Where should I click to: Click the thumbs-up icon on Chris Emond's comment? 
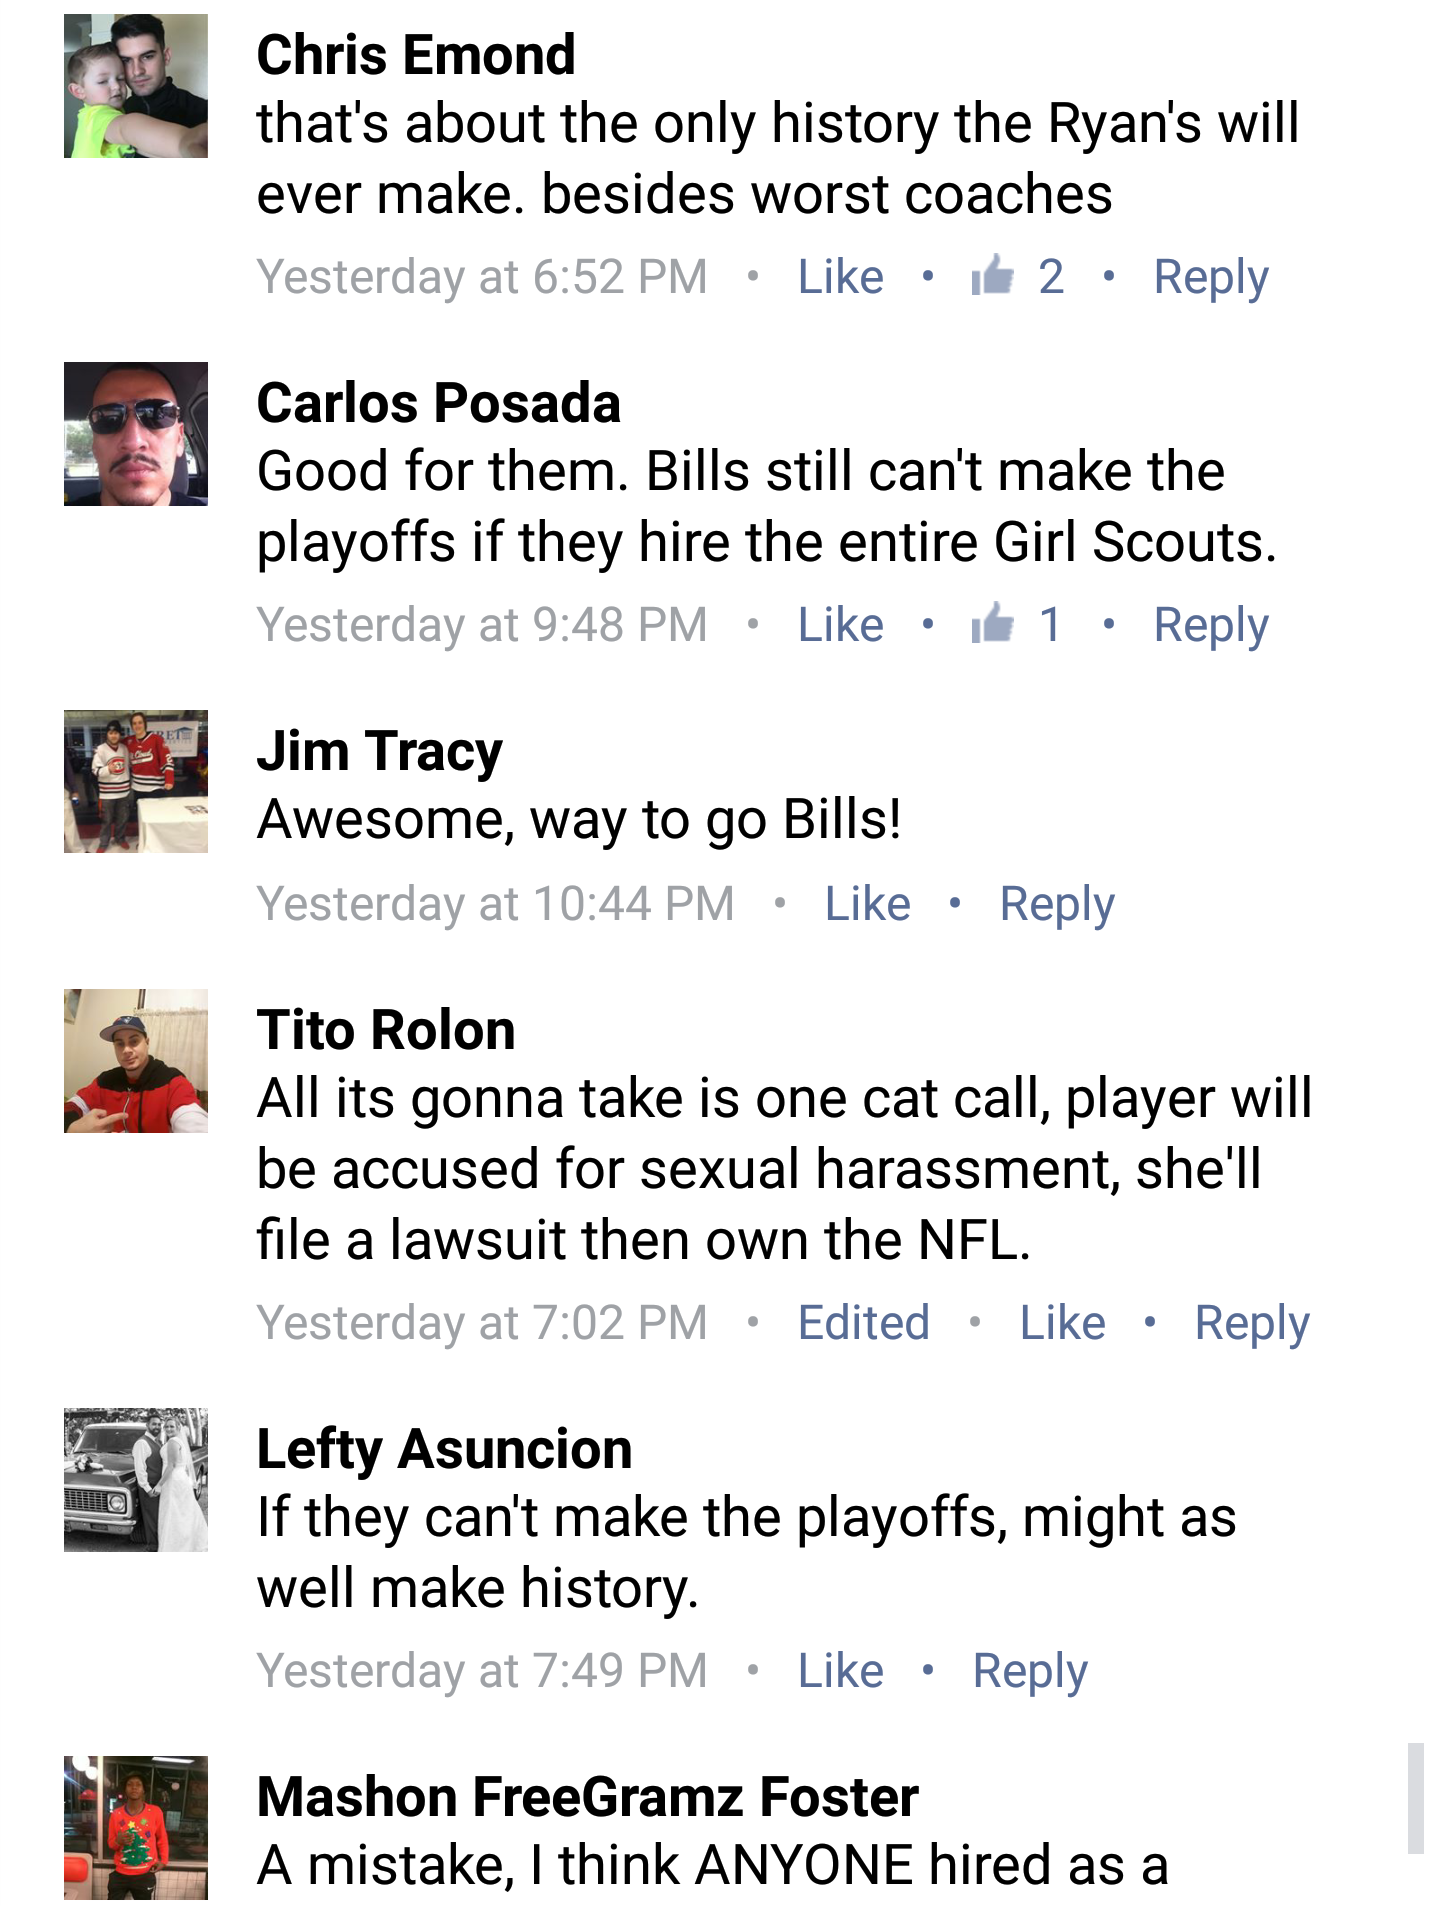[x=992, y=276]
